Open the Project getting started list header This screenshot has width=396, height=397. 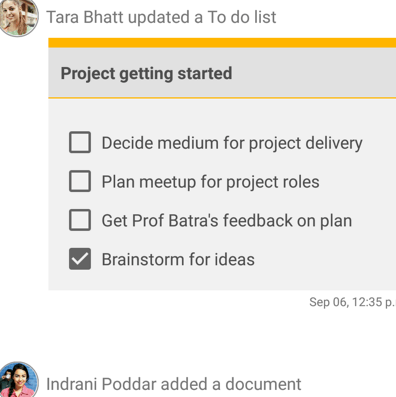(x=222, y=73)
